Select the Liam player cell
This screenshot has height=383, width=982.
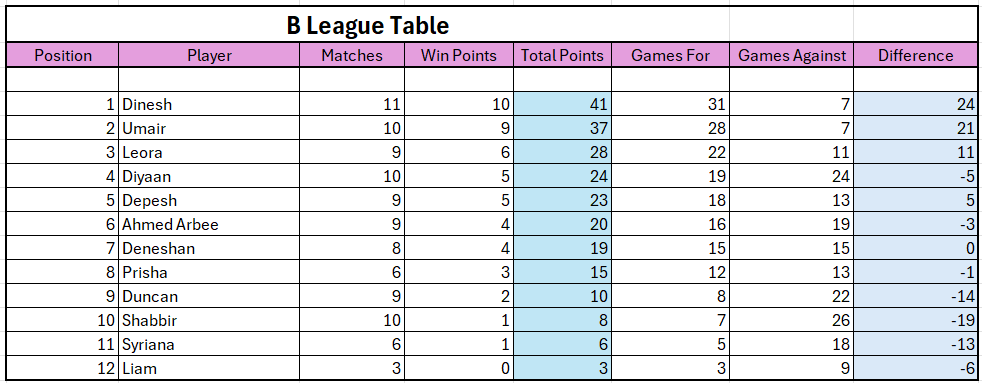pos(209,368)
